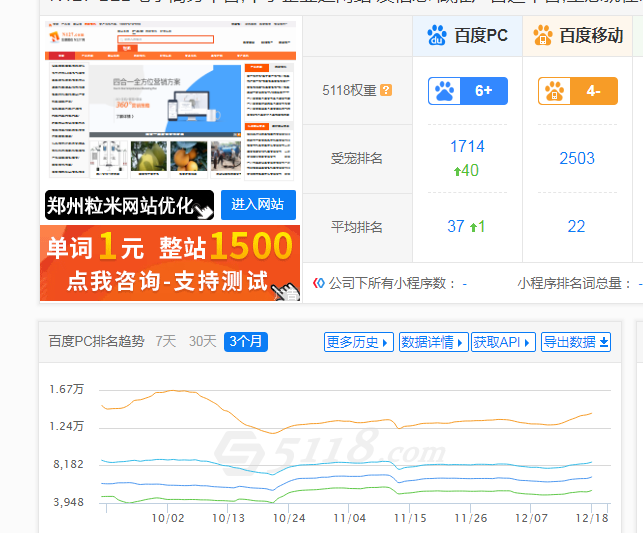
Task: Open the website preview thumbnail
Action: coord(170,100)
